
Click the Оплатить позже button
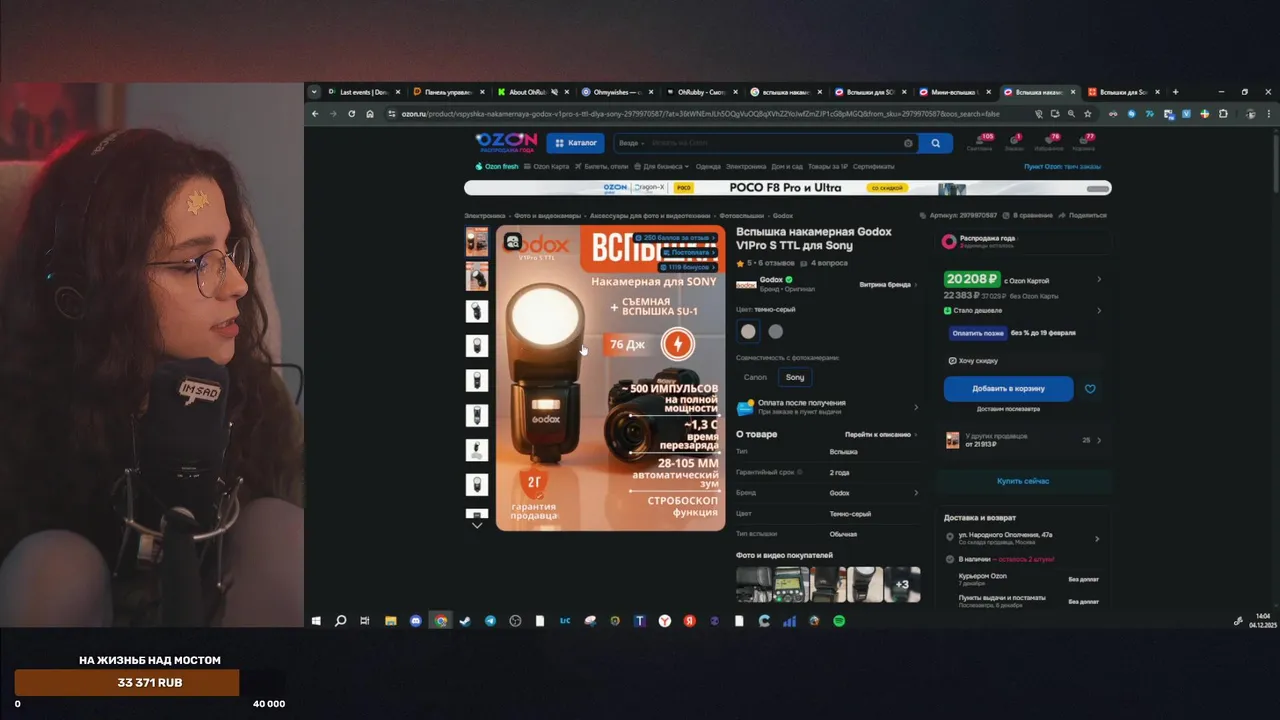click(978, 333)
